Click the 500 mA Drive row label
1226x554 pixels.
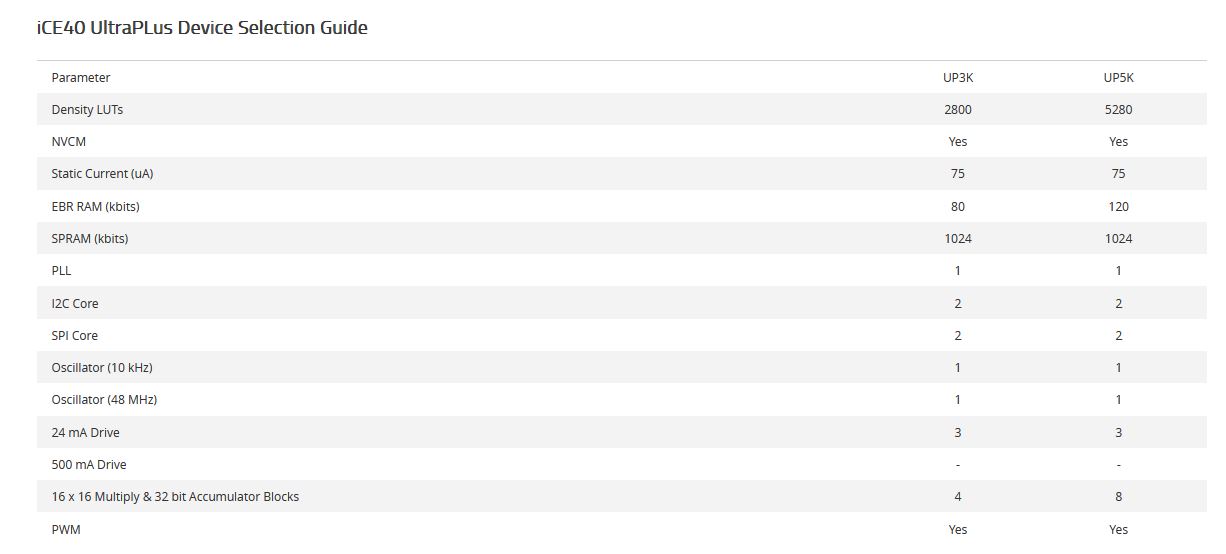tap(89, 464)
